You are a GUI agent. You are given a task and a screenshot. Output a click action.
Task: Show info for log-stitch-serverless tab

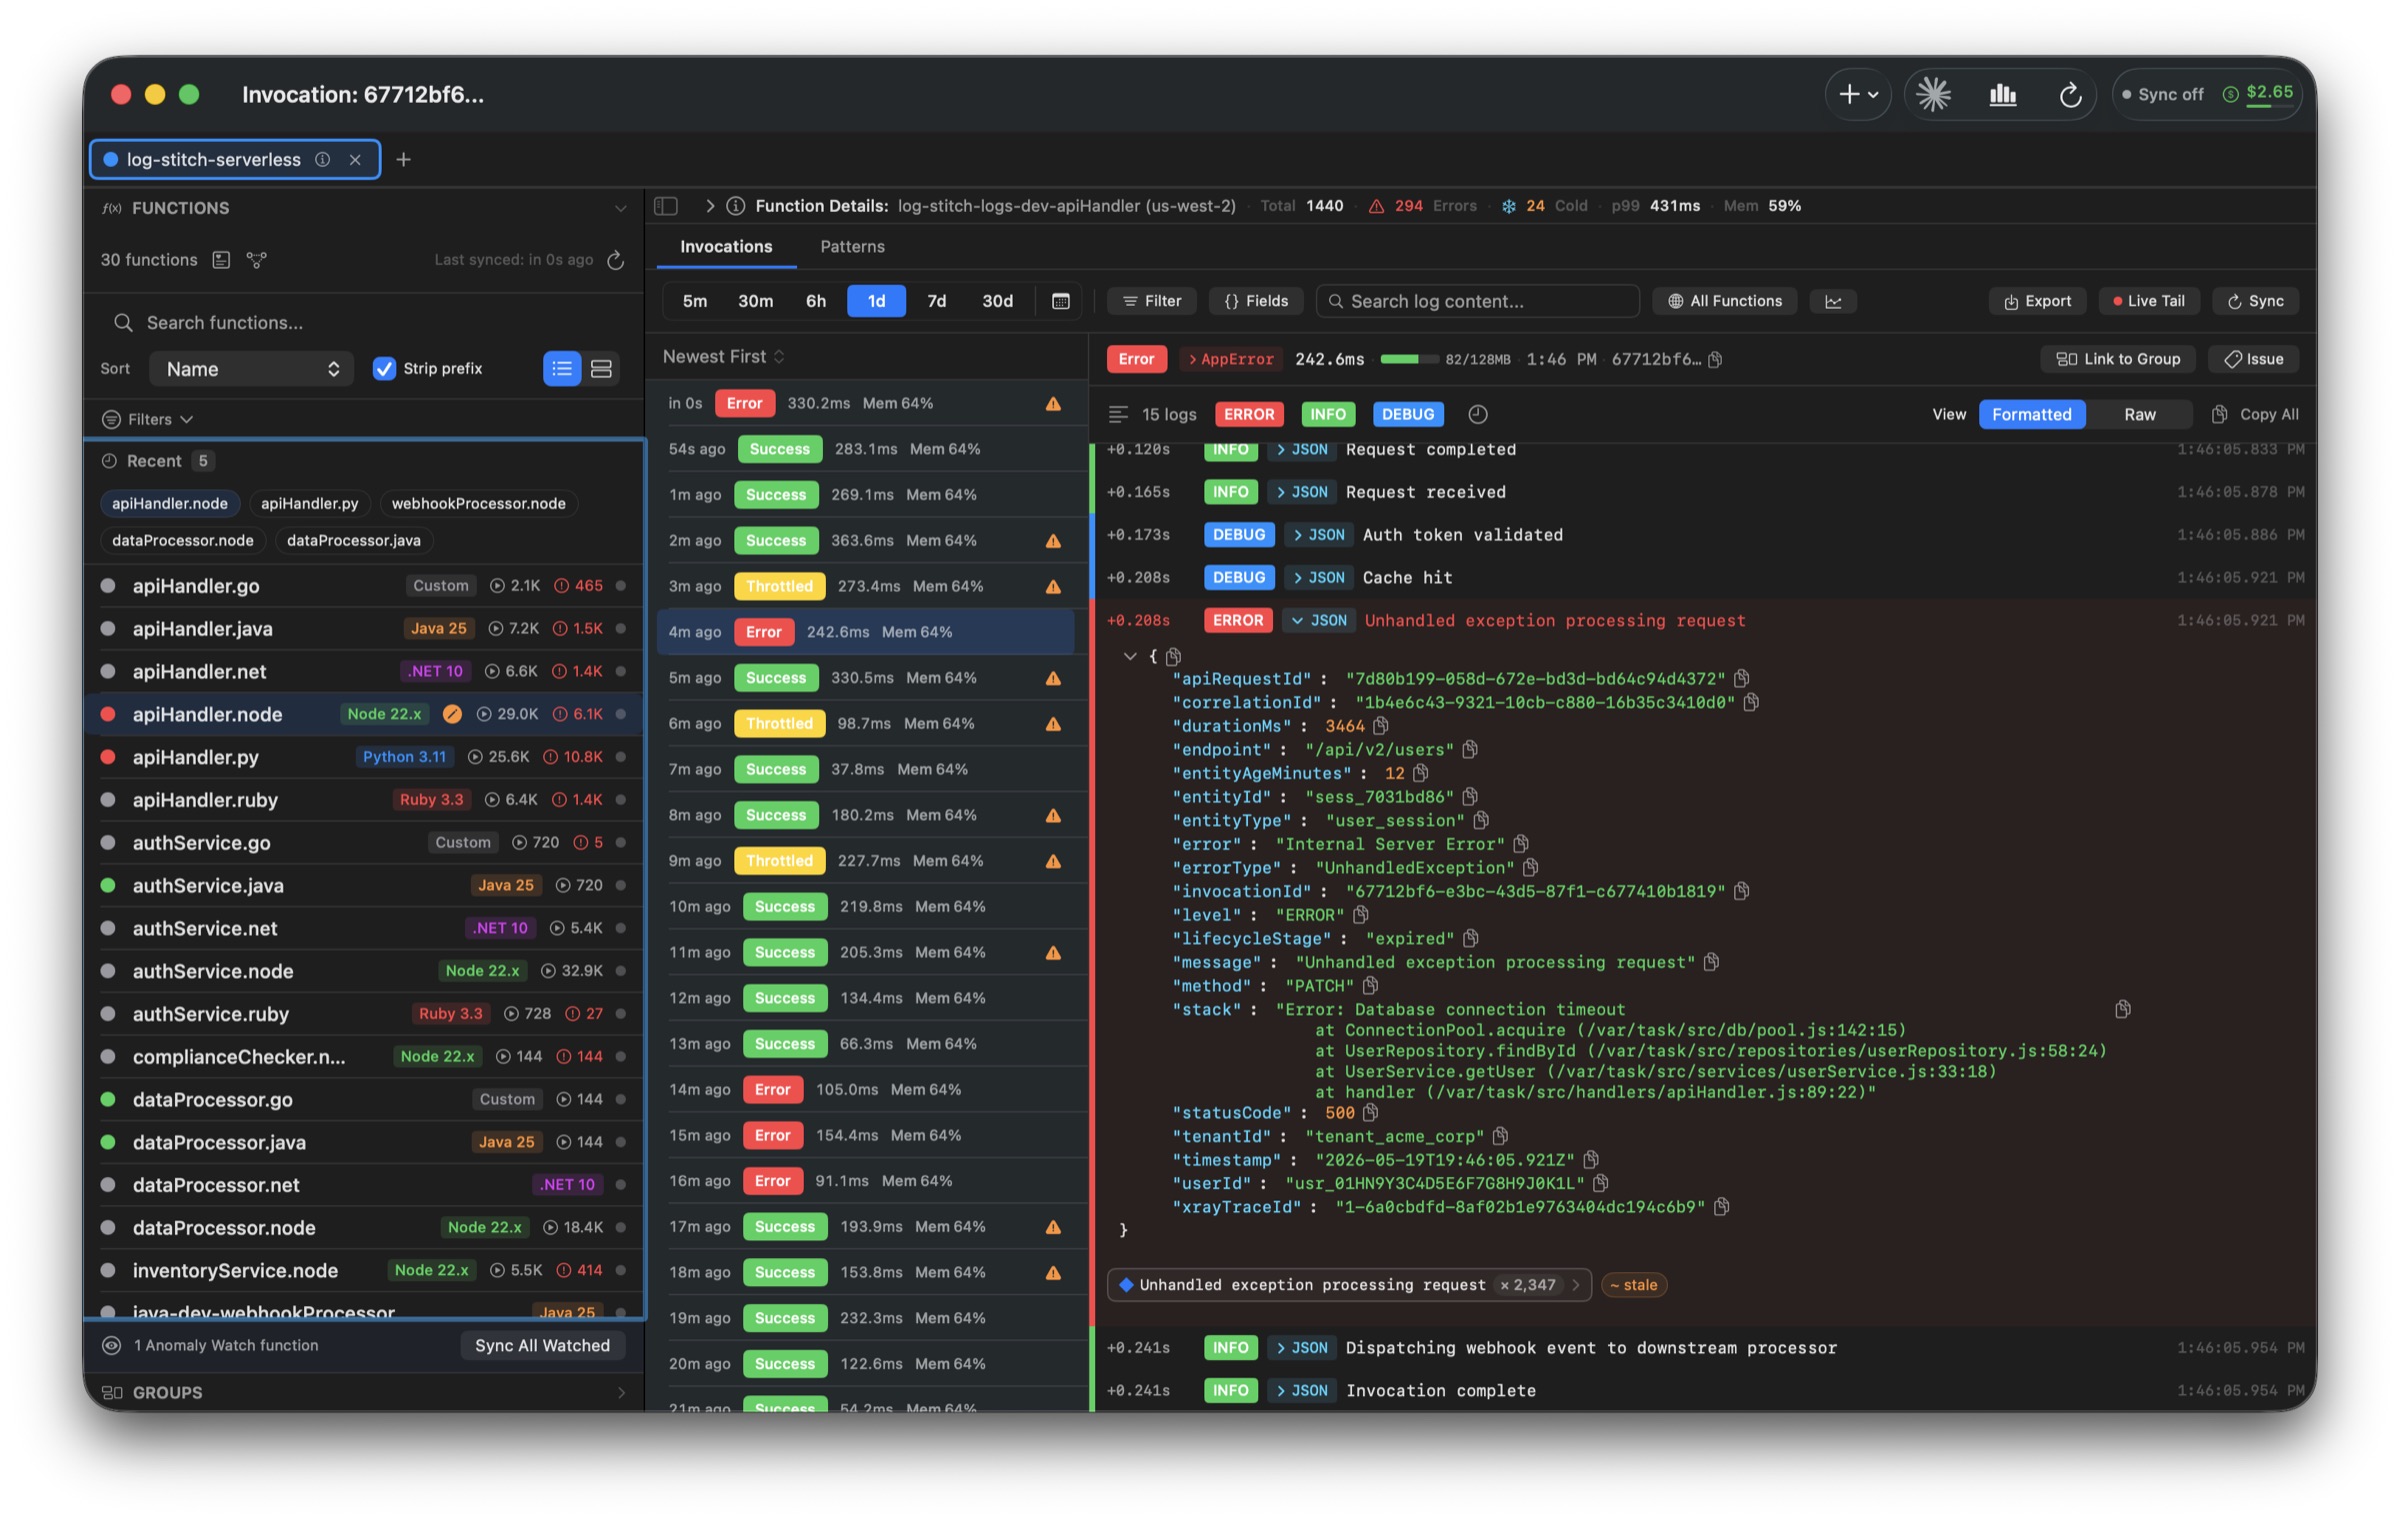click(322, 159)
